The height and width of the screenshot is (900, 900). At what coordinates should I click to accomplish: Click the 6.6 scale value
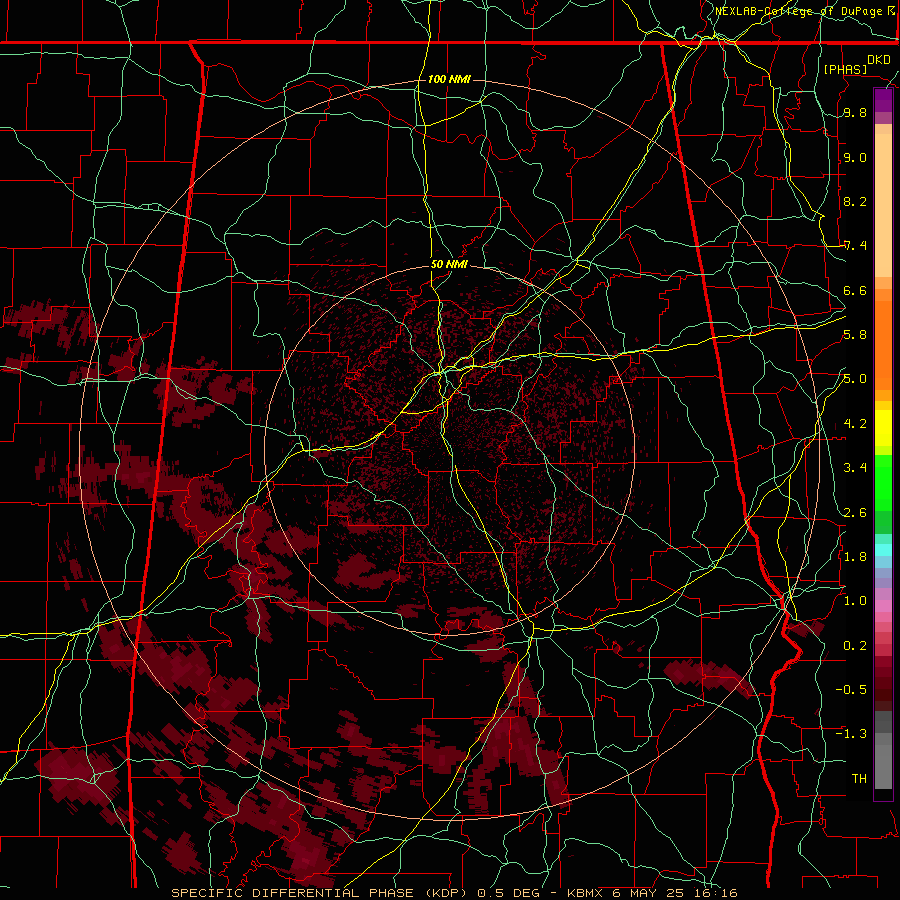point(855,290)
